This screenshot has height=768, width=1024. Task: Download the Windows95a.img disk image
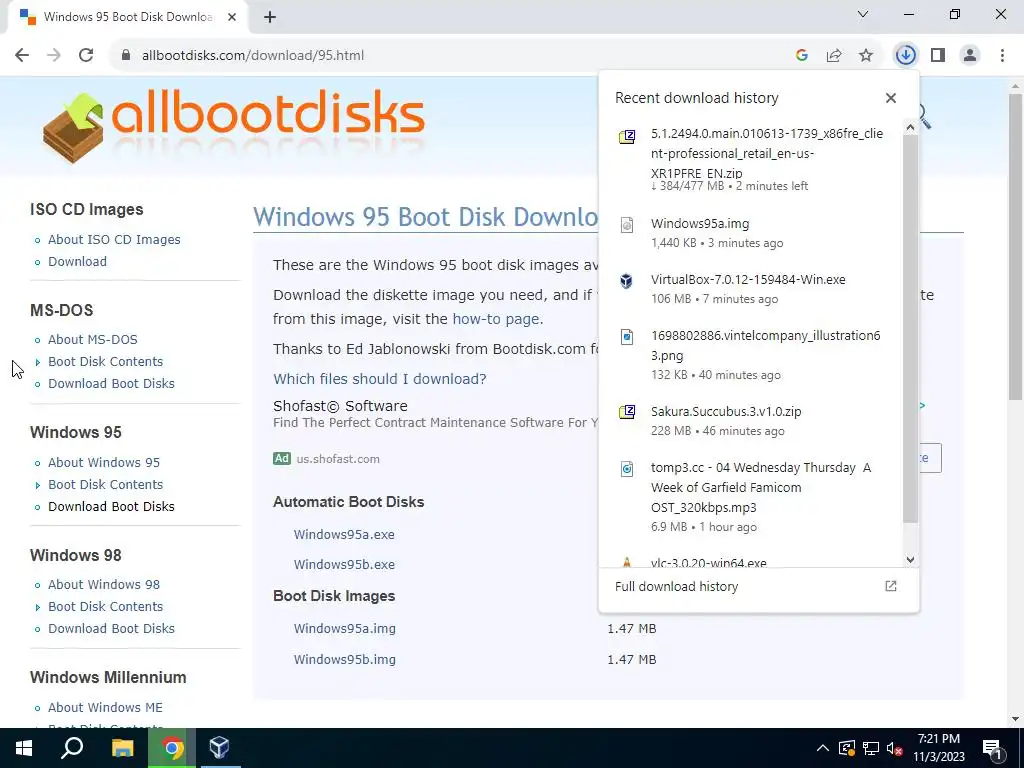point(345,628)
